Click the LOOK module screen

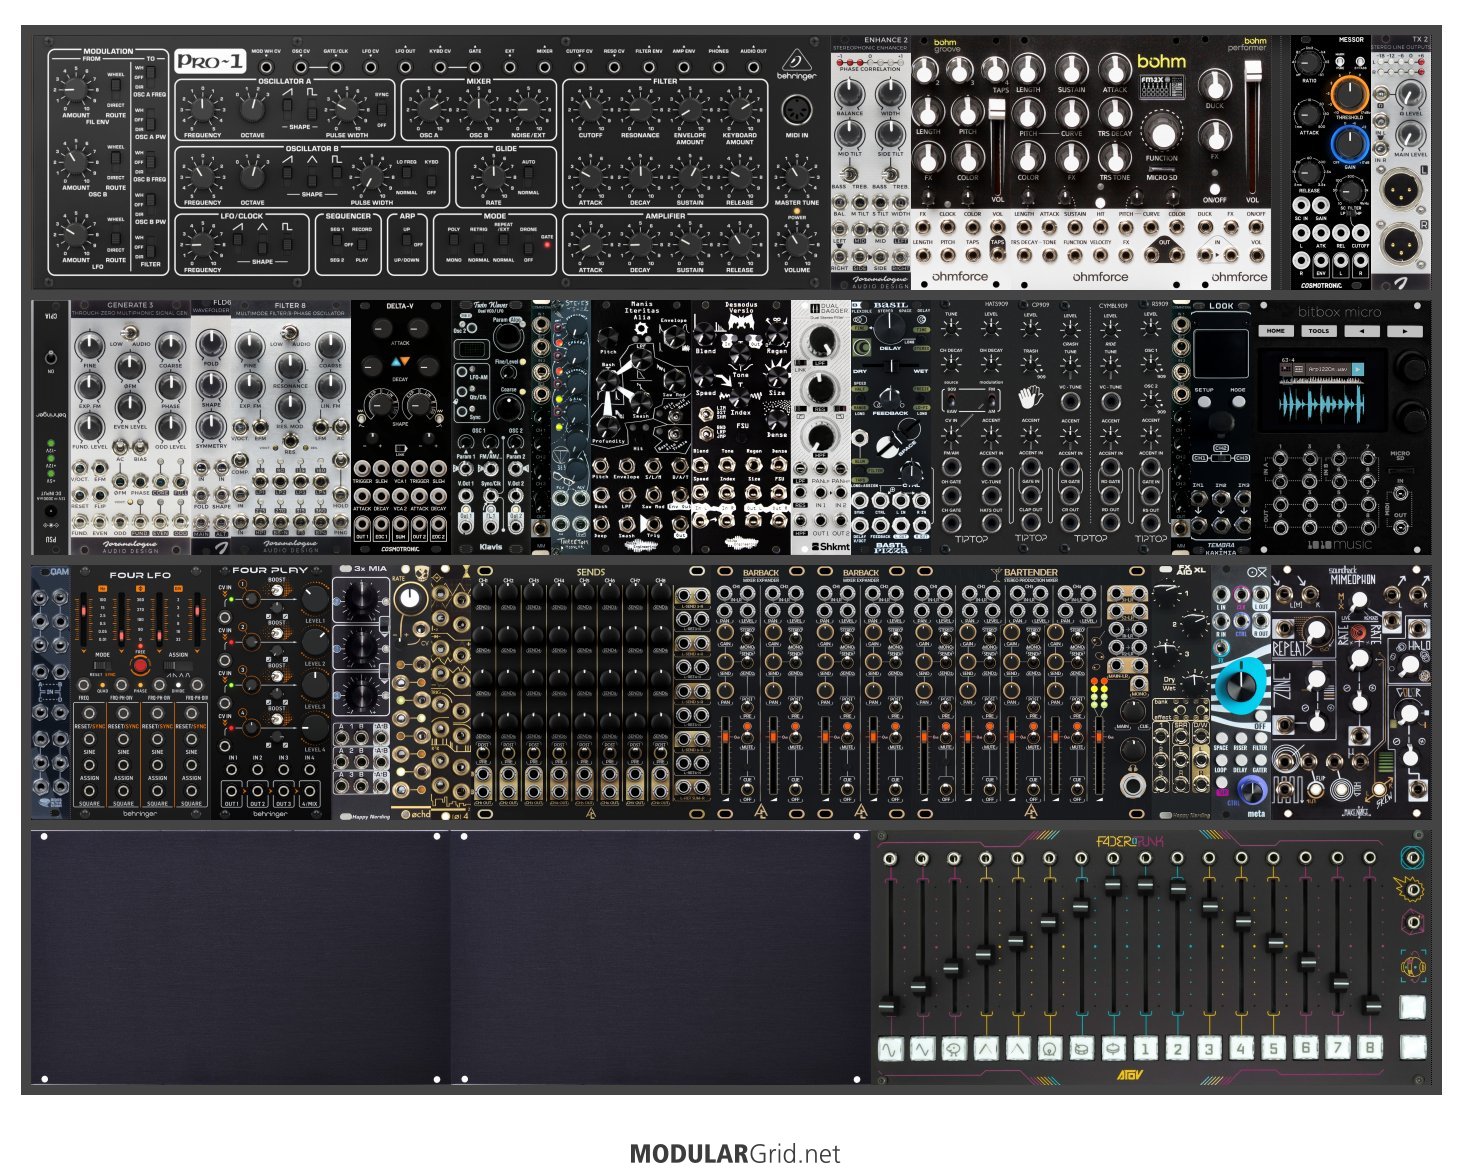point(1221,352)
